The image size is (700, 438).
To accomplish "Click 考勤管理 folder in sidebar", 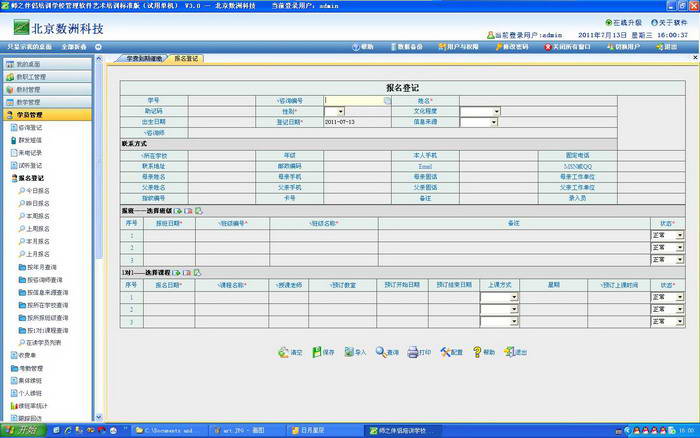I will coord(27,368).
